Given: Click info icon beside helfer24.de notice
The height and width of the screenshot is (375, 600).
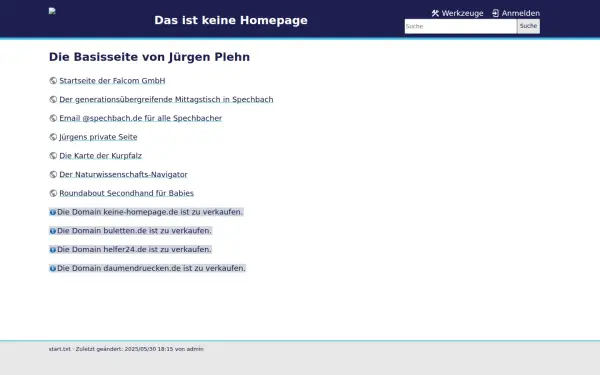Looking at the screenshot, I should (53, 250).
